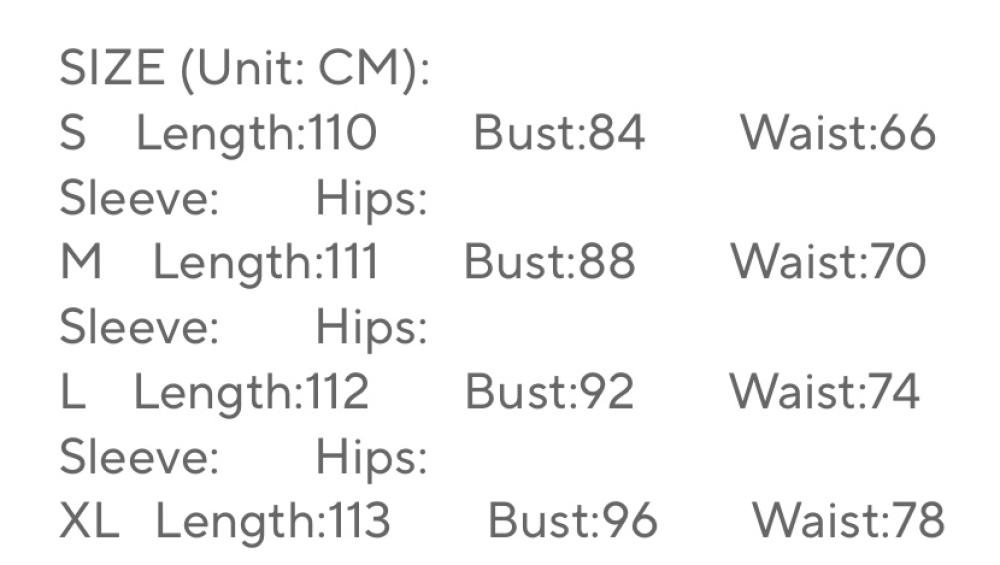Screen dimensions: 1000x565
Task: Select the size M label
Action: coord(81,263)
